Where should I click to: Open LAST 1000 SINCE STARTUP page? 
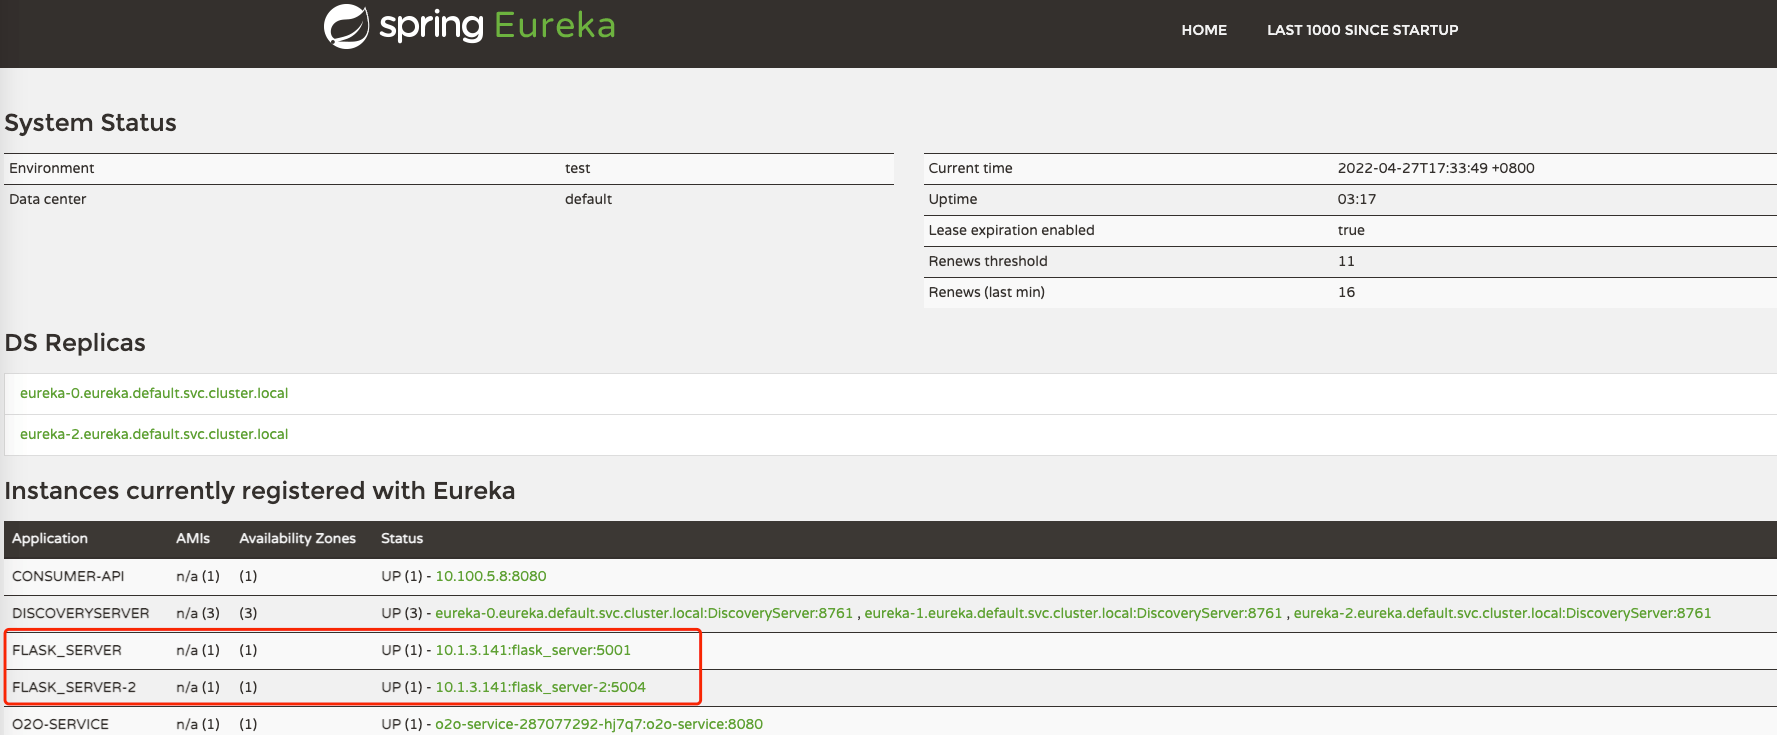(1362, 30)
